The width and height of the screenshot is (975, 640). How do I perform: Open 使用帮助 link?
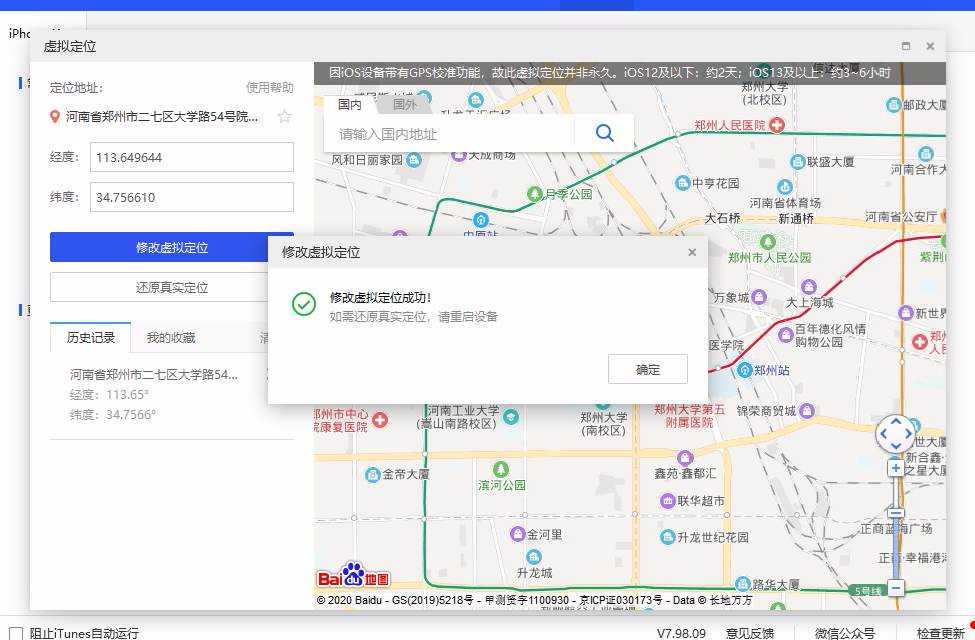point(270,88)
